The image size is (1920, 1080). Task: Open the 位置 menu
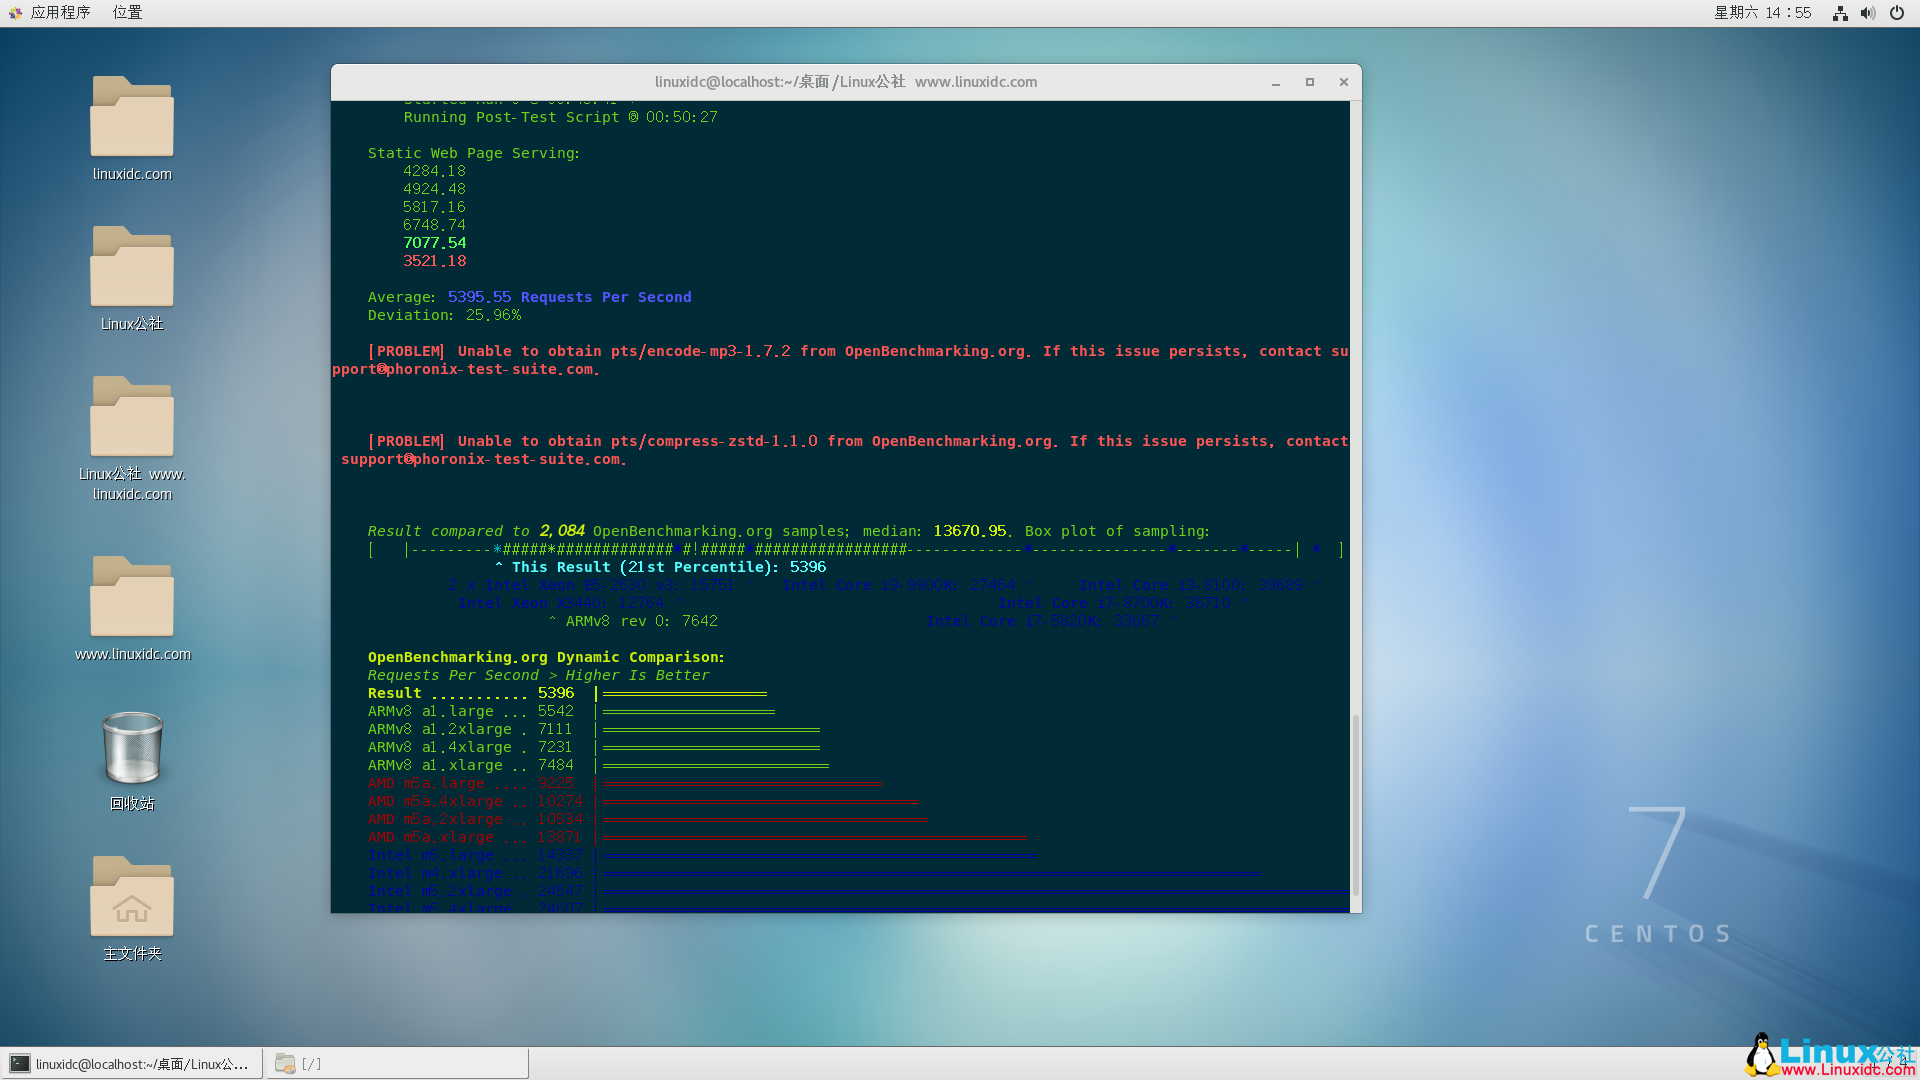127,12
